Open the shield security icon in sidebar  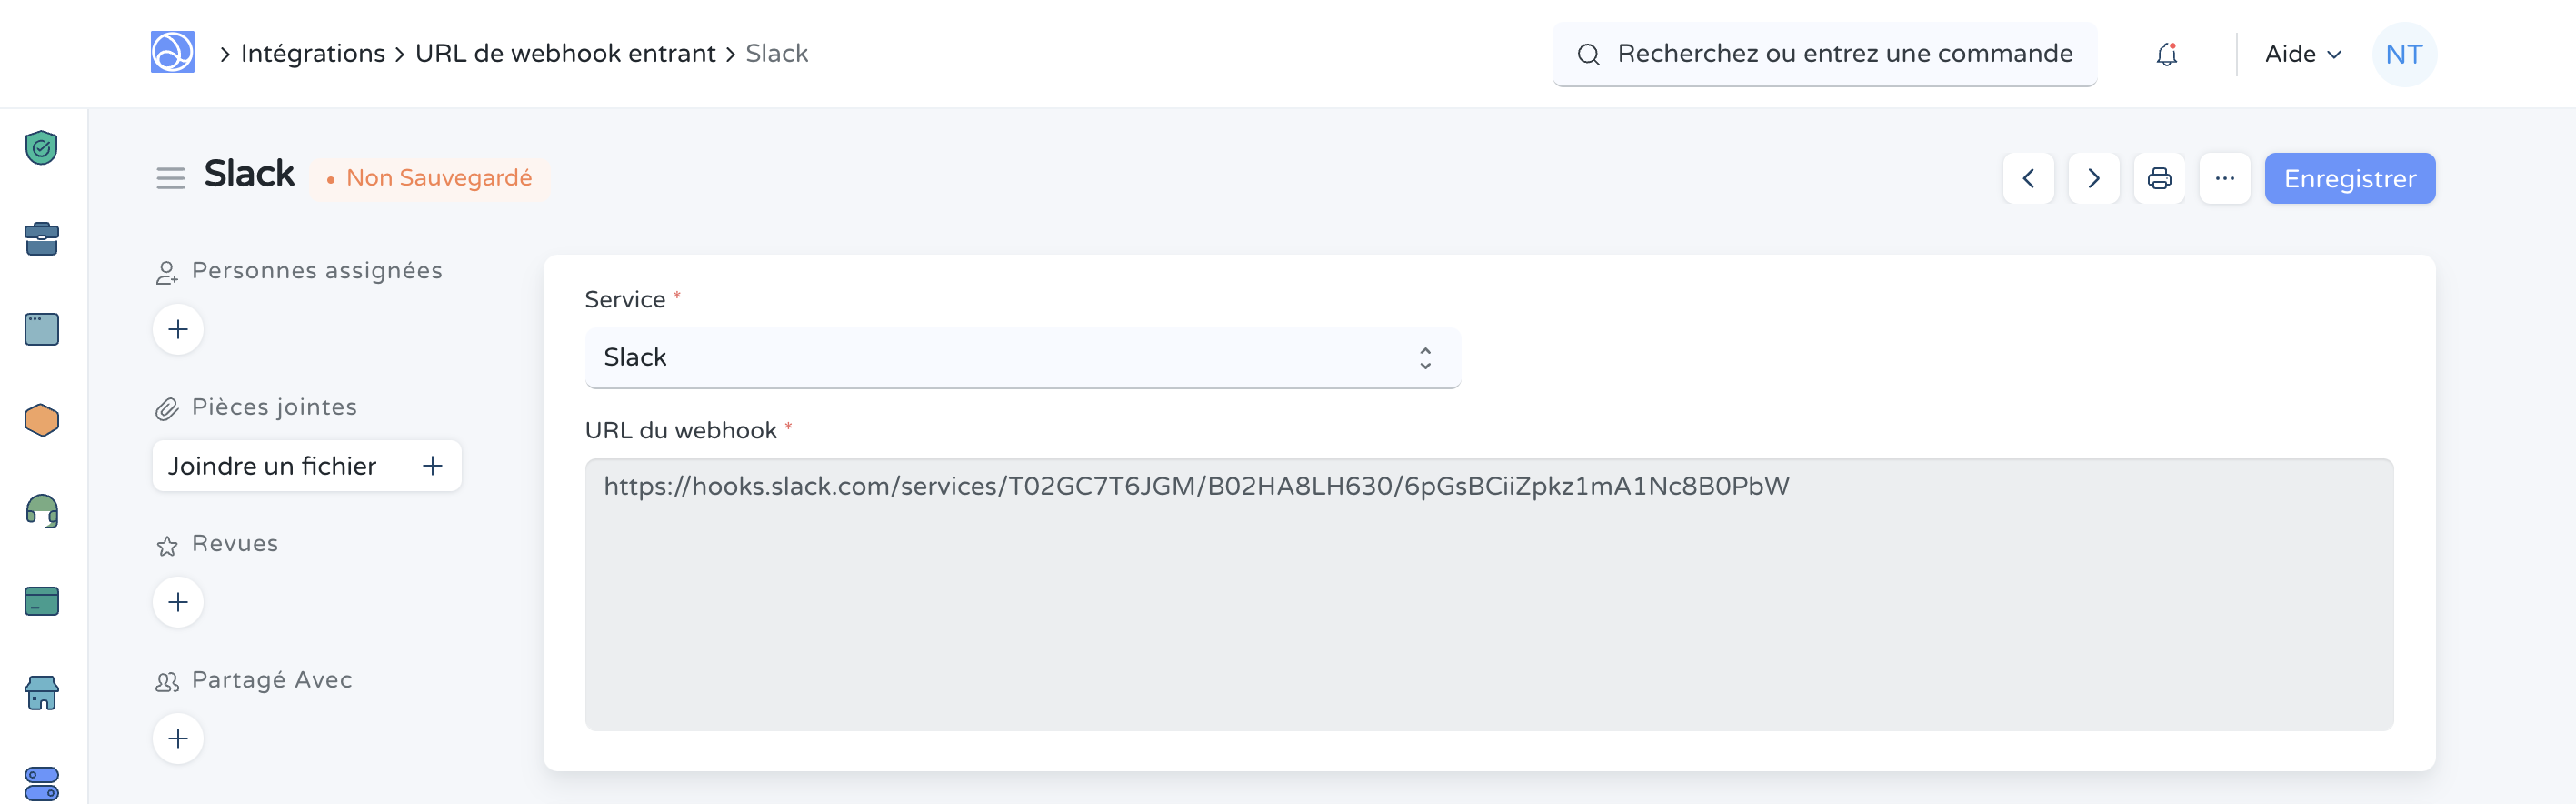[40, 147]
